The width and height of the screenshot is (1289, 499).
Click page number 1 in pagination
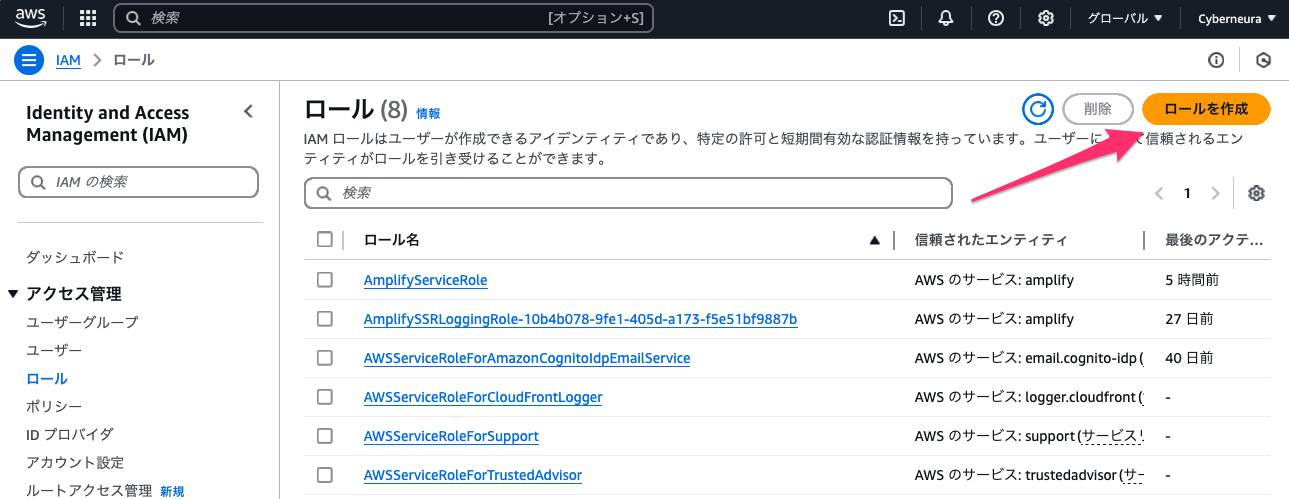1187,193
